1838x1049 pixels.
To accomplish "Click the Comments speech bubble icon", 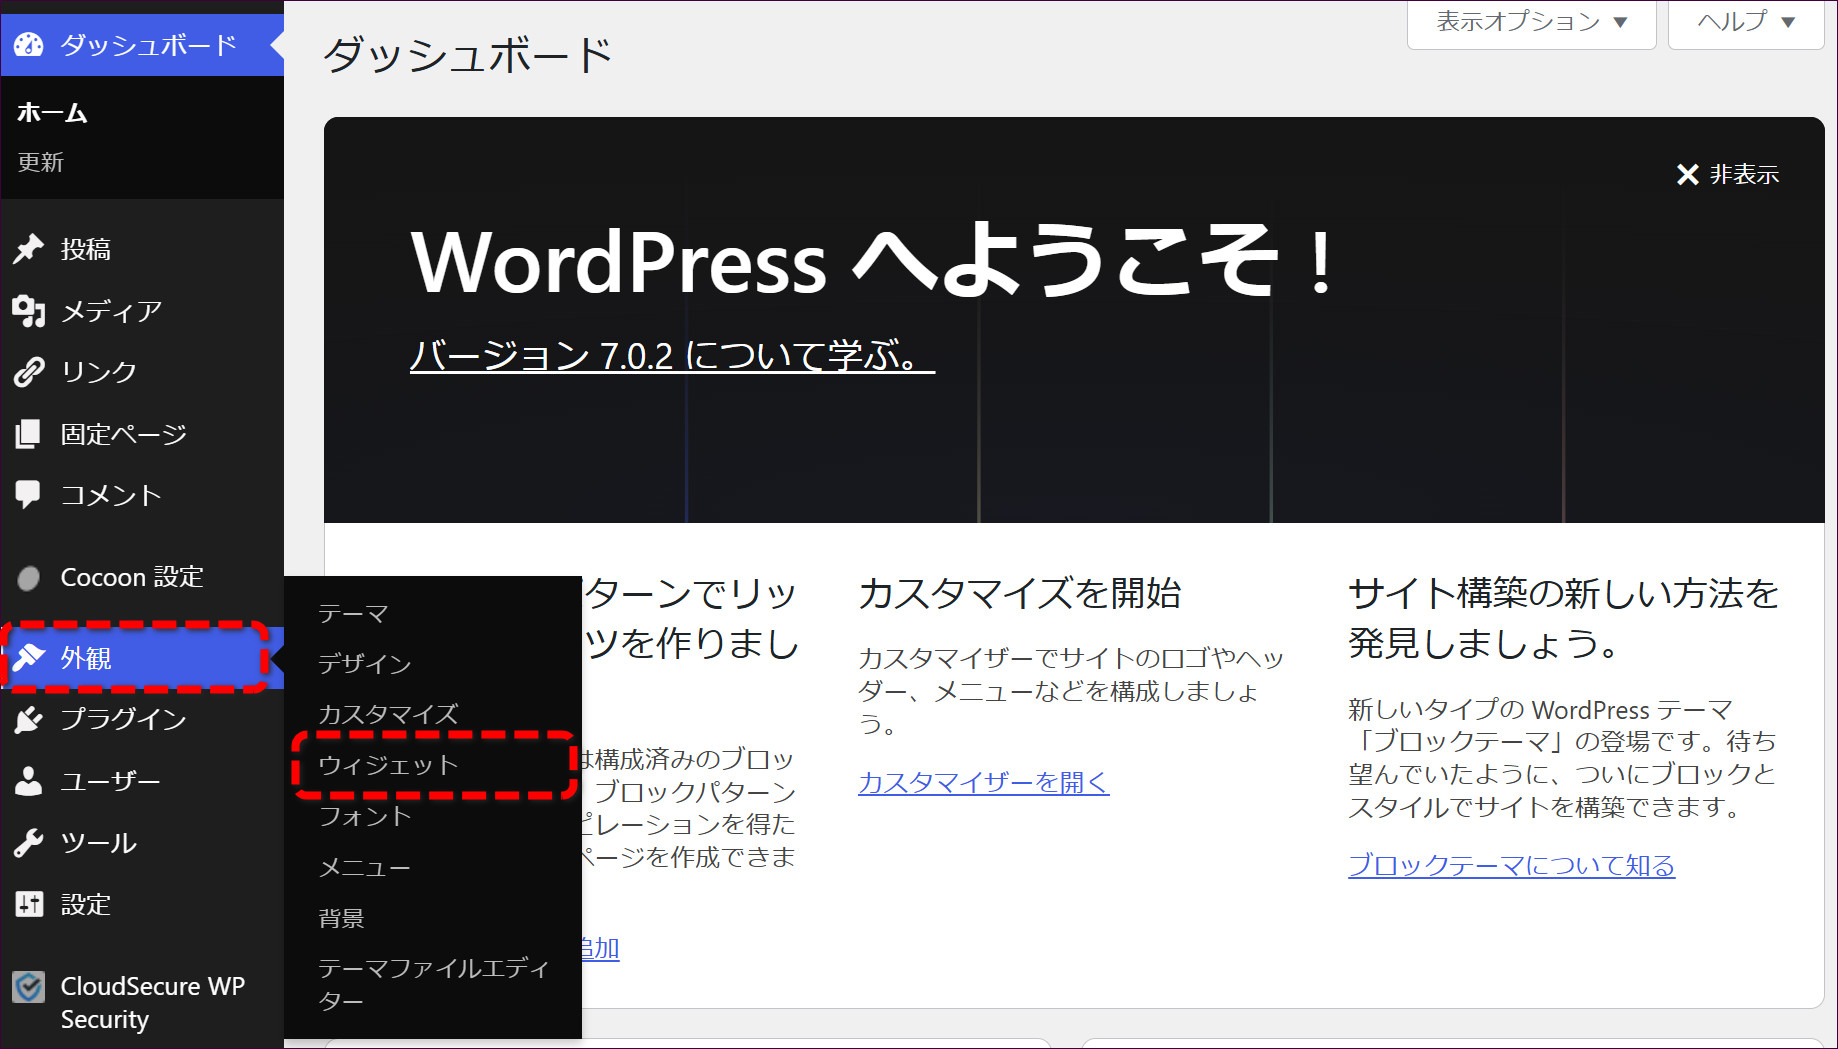I will [29, 495].
